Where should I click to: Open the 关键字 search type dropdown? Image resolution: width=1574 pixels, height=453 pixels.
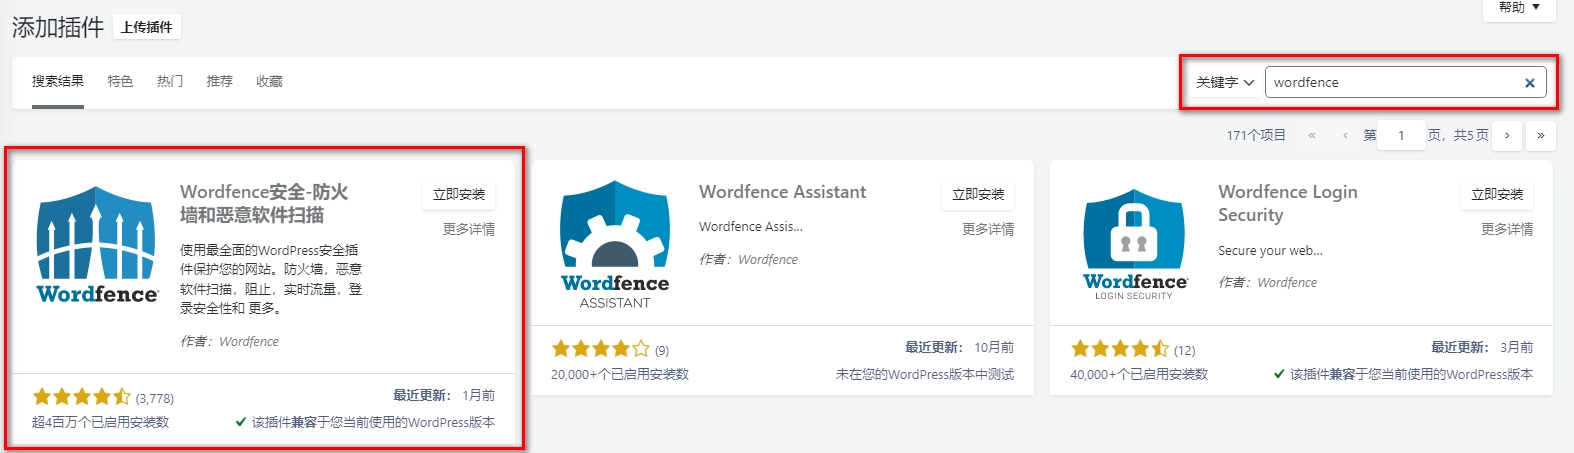(x=1225, y=82)
